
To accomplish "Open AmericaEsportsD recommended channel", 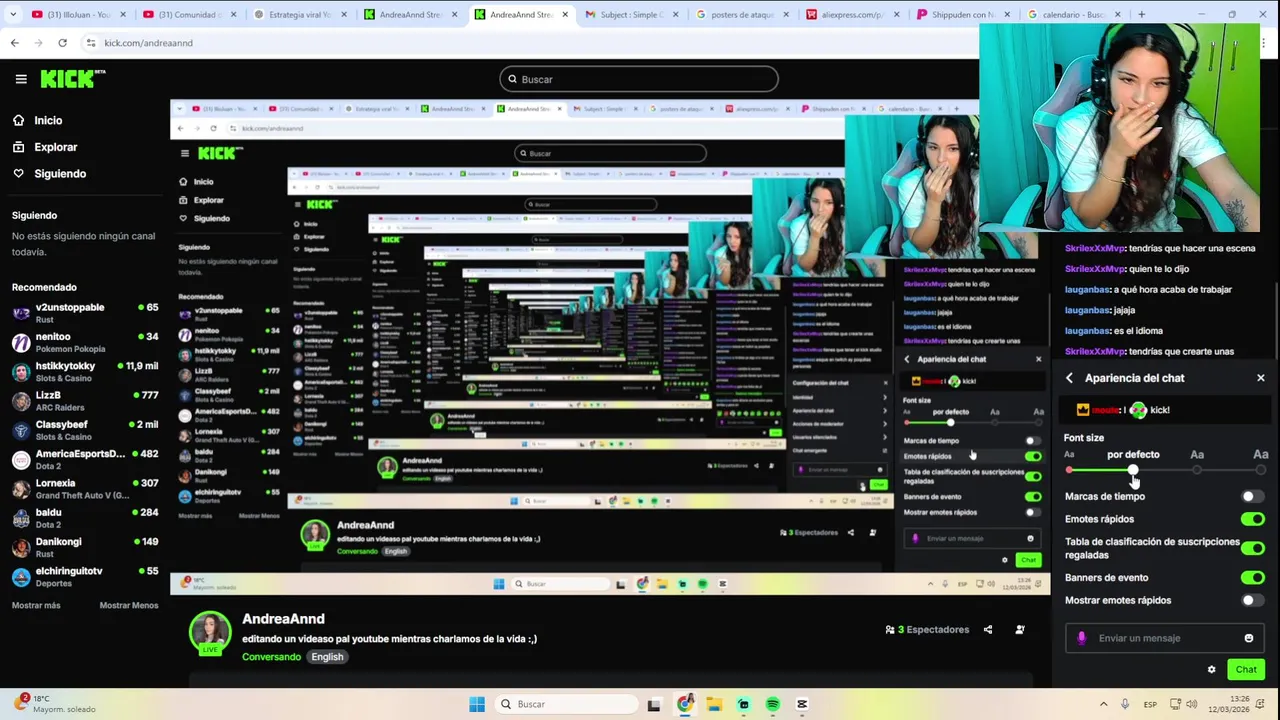I will [x=85, y=459].
